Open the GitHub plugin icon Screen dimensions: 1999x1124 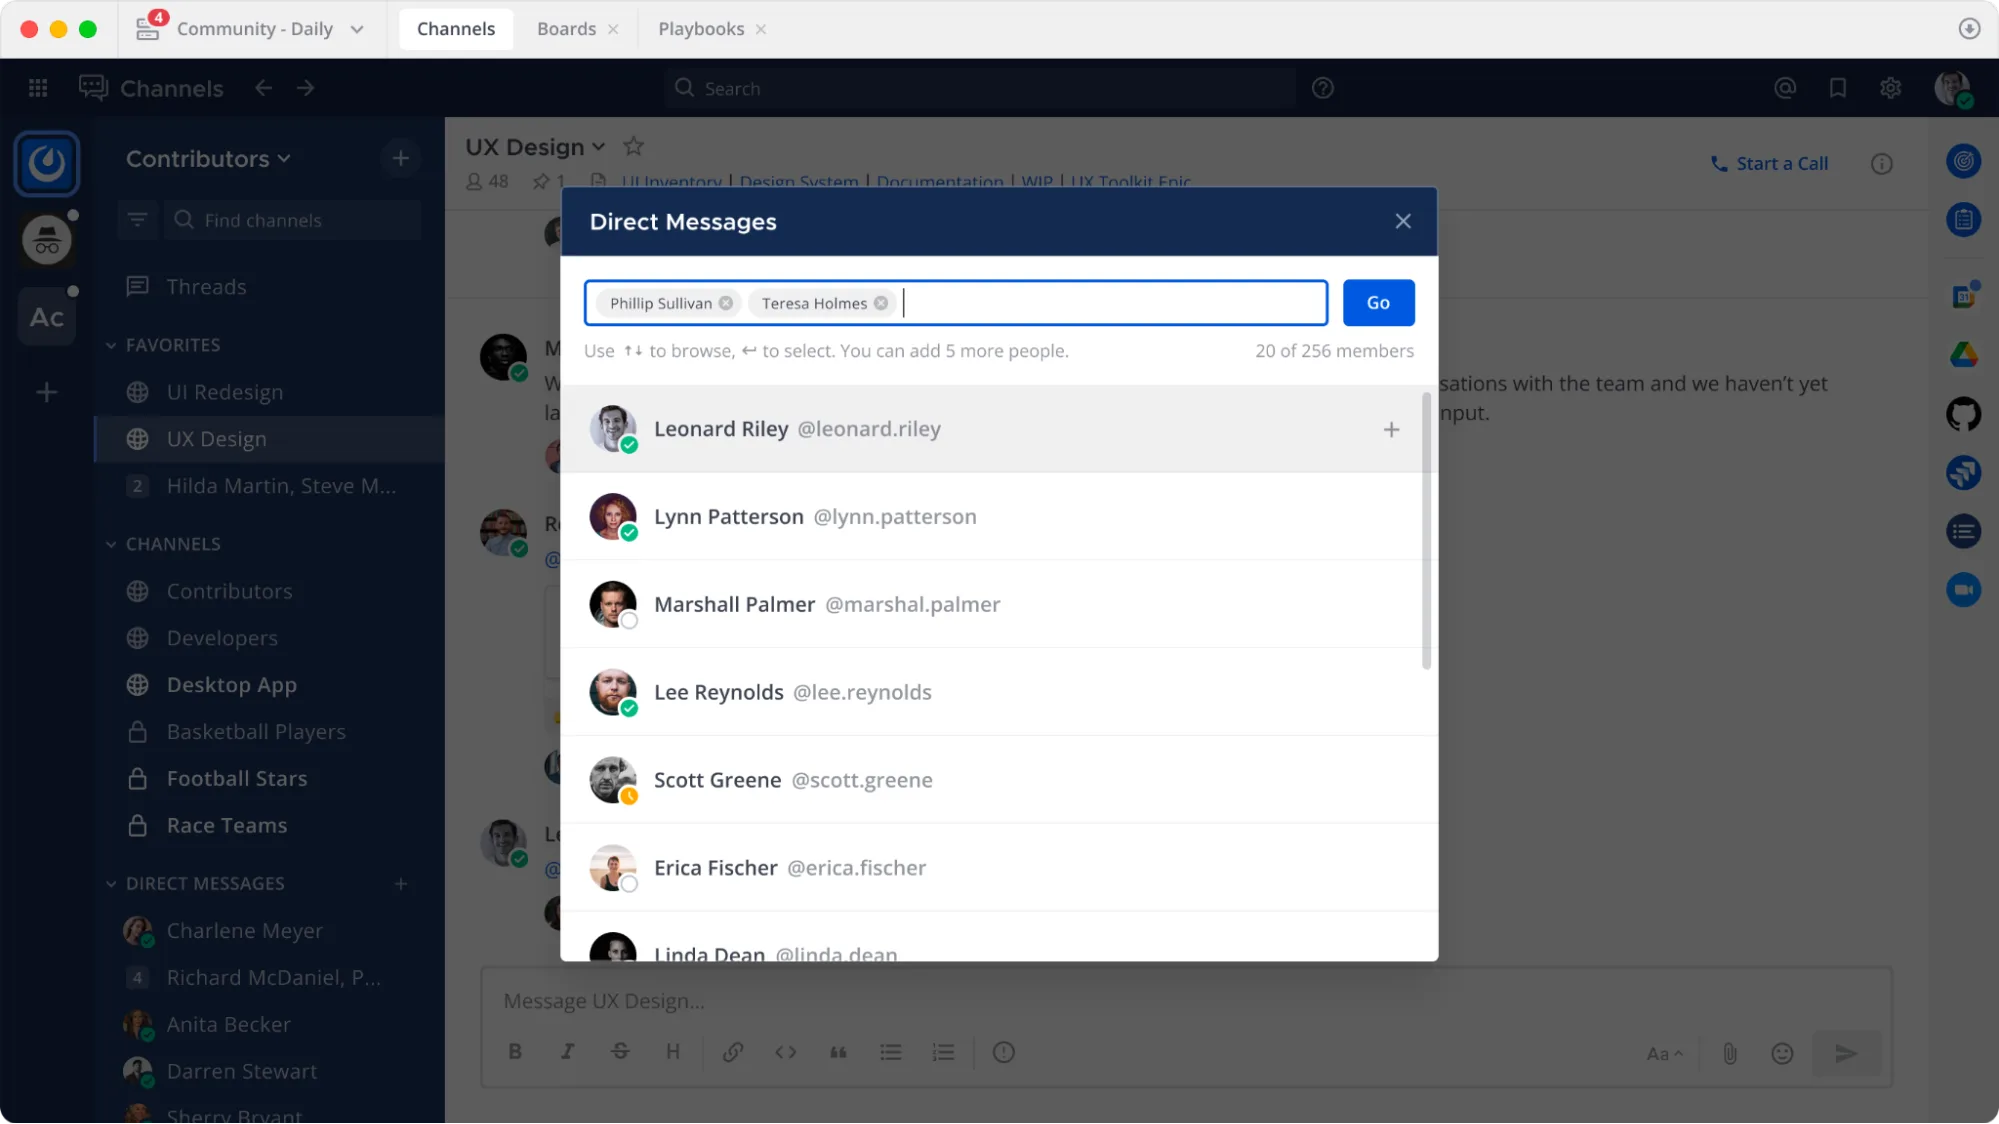tap(1963, 413)
